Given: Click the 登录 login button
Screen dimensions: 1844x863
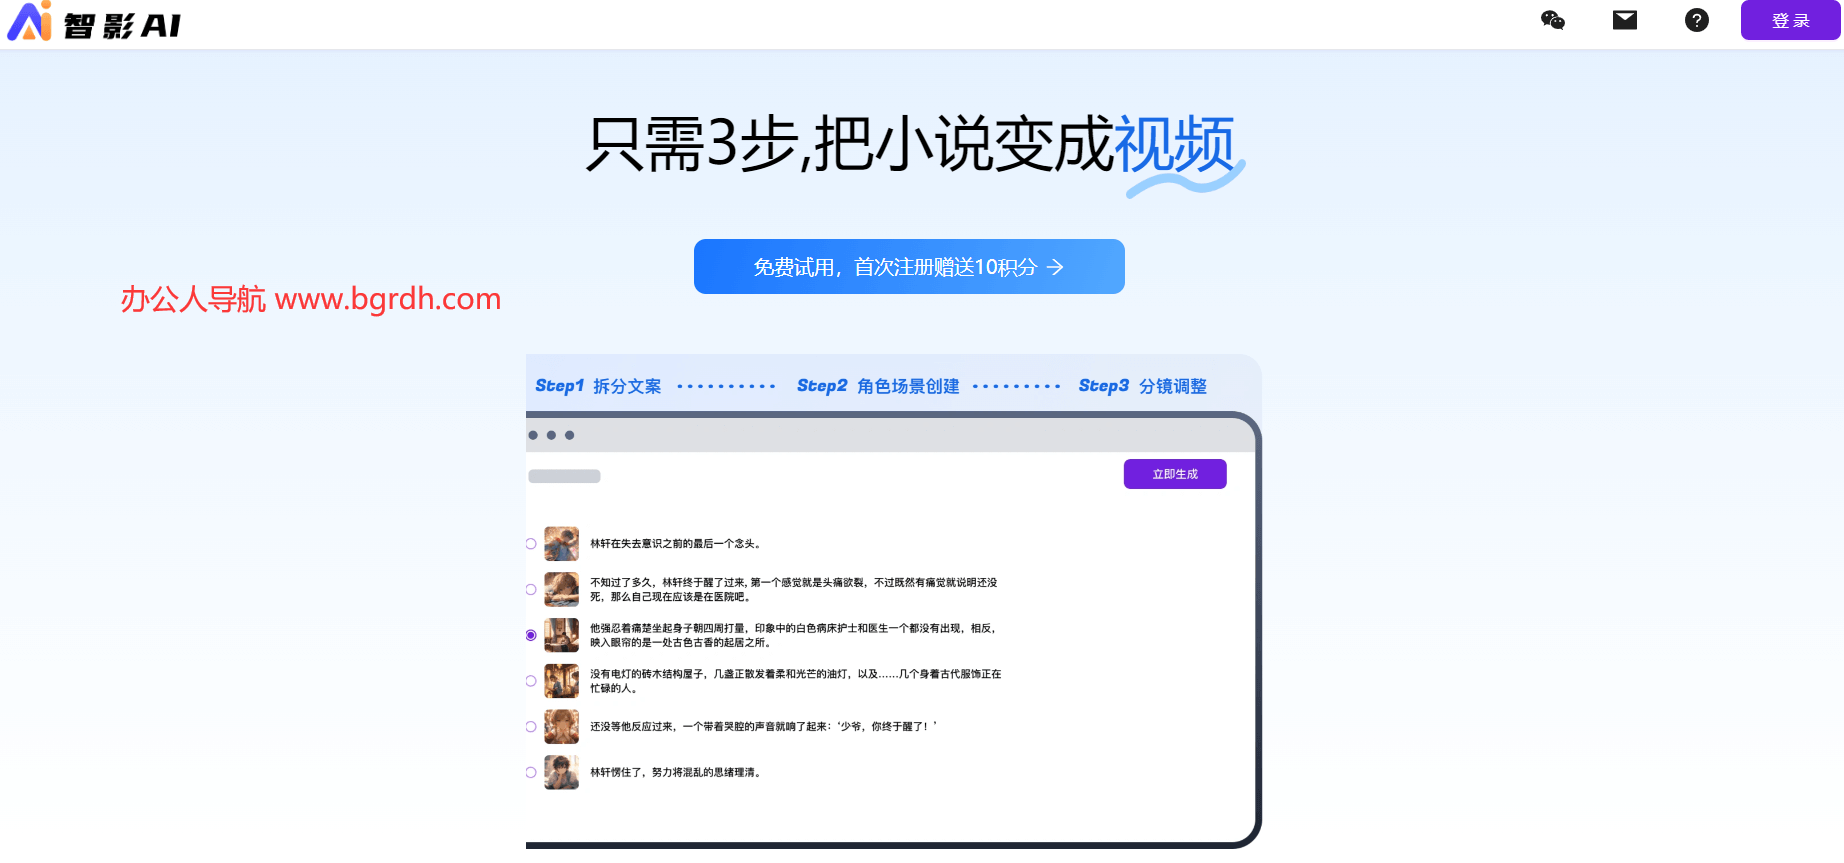Looking at the screenshot, I should coord(1790,20).
